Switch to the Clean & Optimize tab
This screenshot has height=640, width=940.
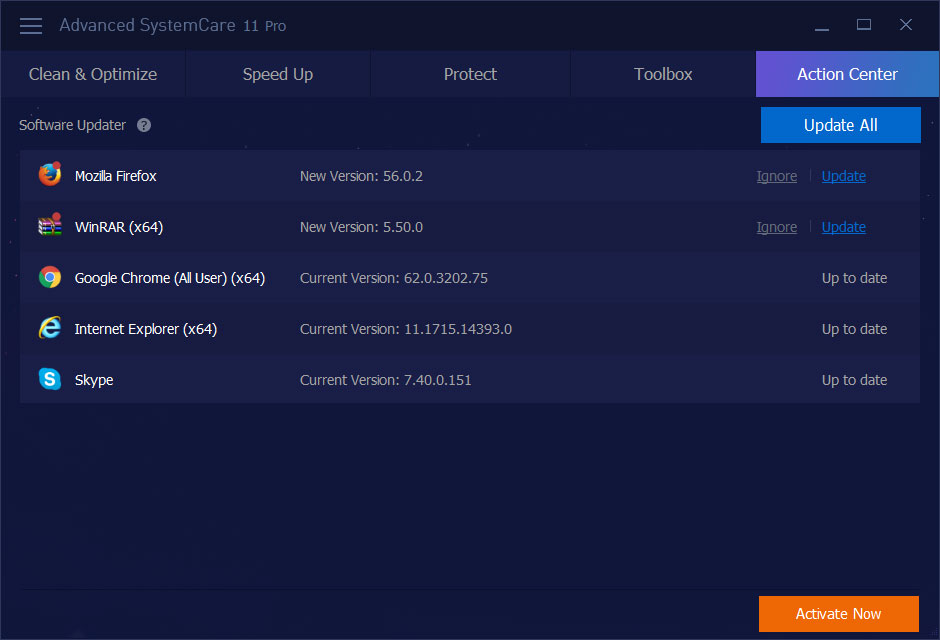pyautogui.click(x=93, y=74)
